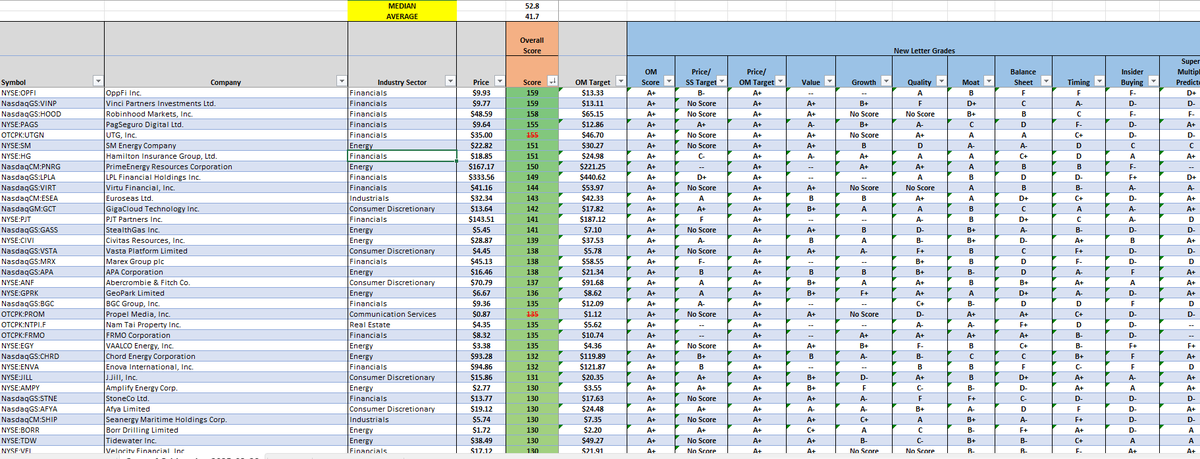
Task: Select the GeoPark Limited company cell
Action: click(x=225, y=292)
